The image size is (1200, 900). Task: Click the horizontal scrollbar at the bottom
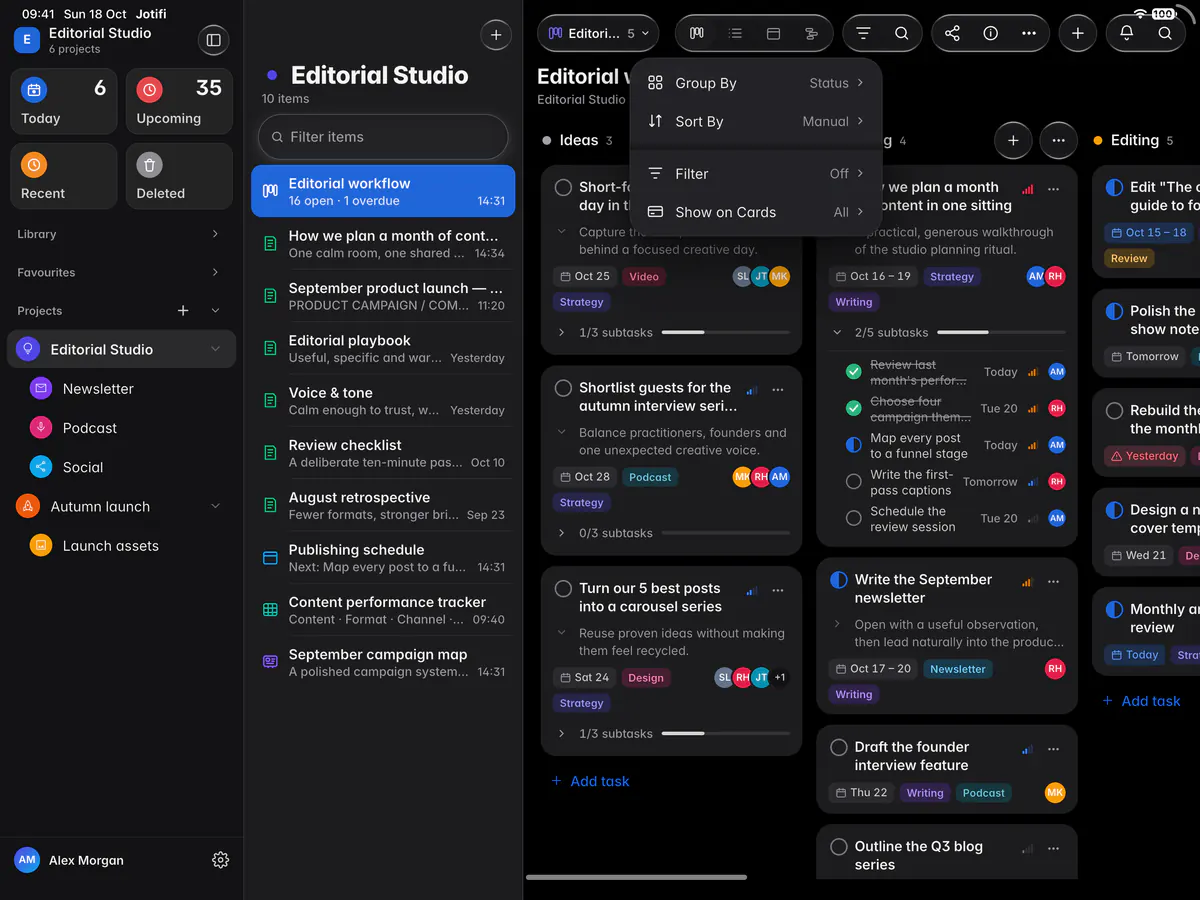tap(636, 877)
